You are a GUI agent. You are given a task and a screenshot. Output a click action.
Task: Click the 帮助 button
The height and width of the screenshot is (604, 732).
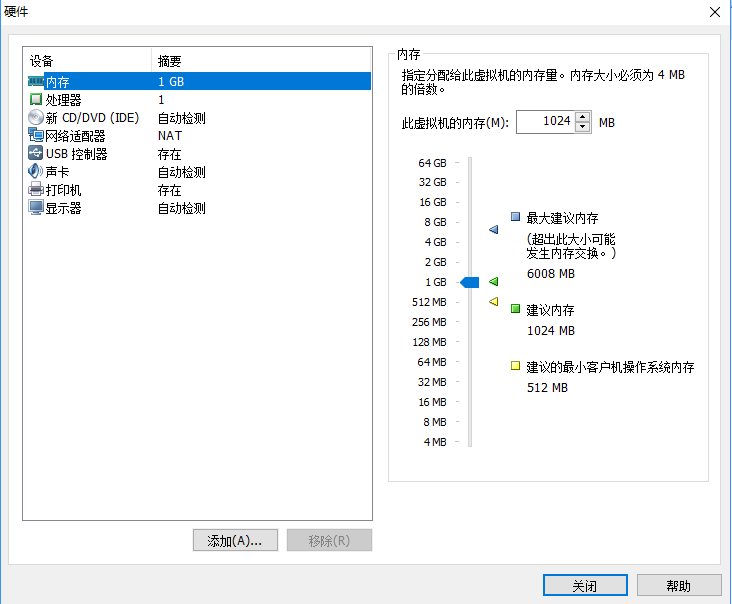point(679,585)
